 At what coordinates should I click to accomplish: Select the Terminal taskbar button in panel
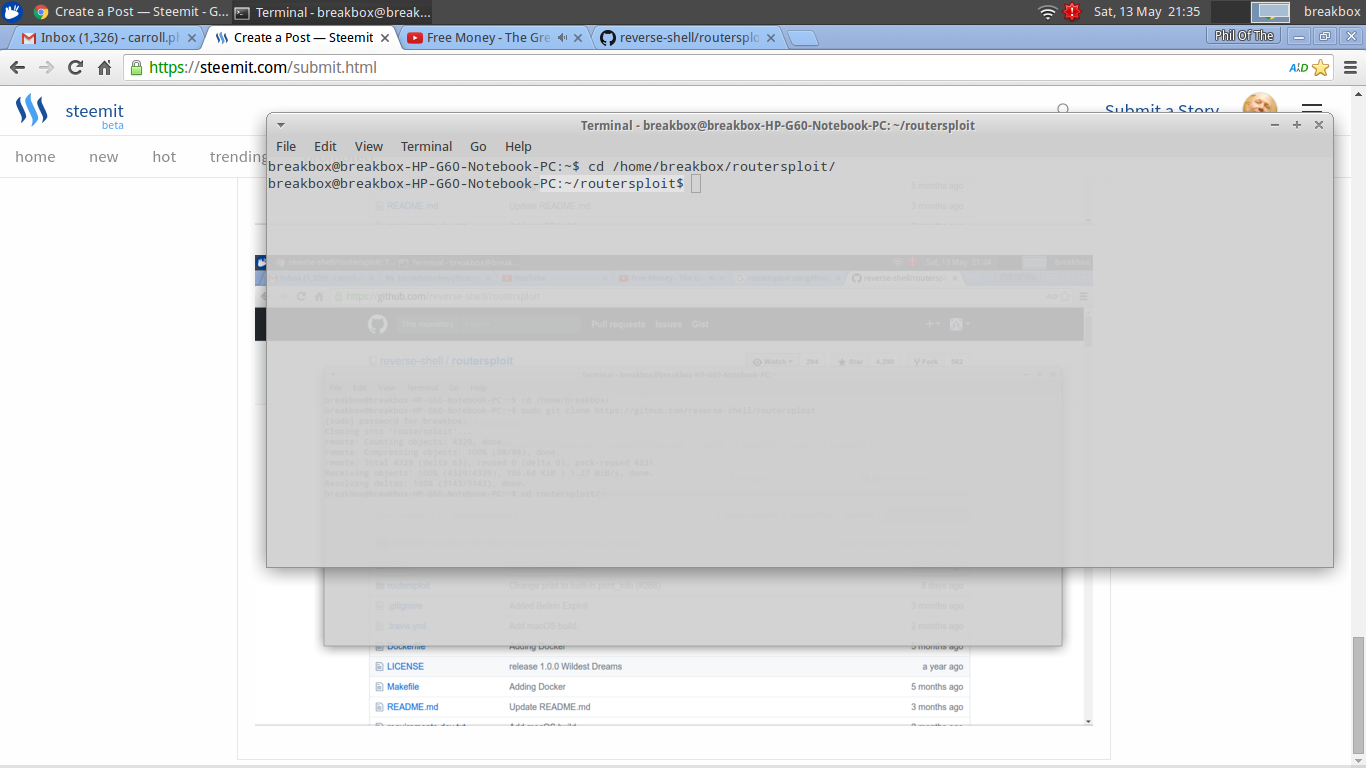tap(332, 12)
